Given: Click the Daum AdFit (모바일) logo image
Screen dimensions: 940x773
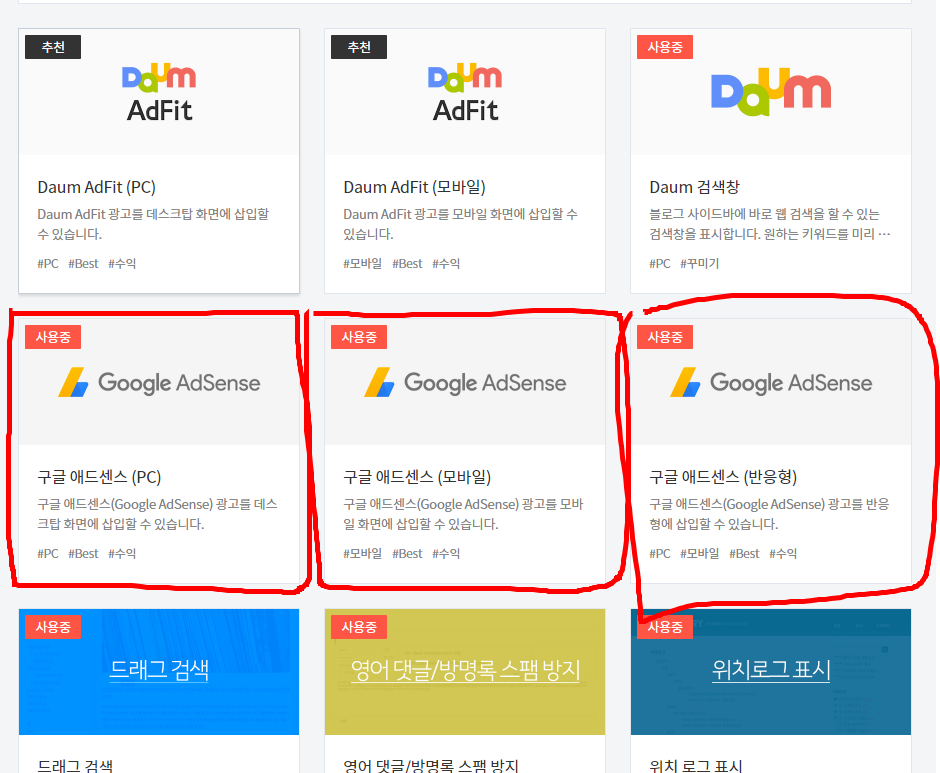Looking at the screenshot, I should (x=465, y=92).
